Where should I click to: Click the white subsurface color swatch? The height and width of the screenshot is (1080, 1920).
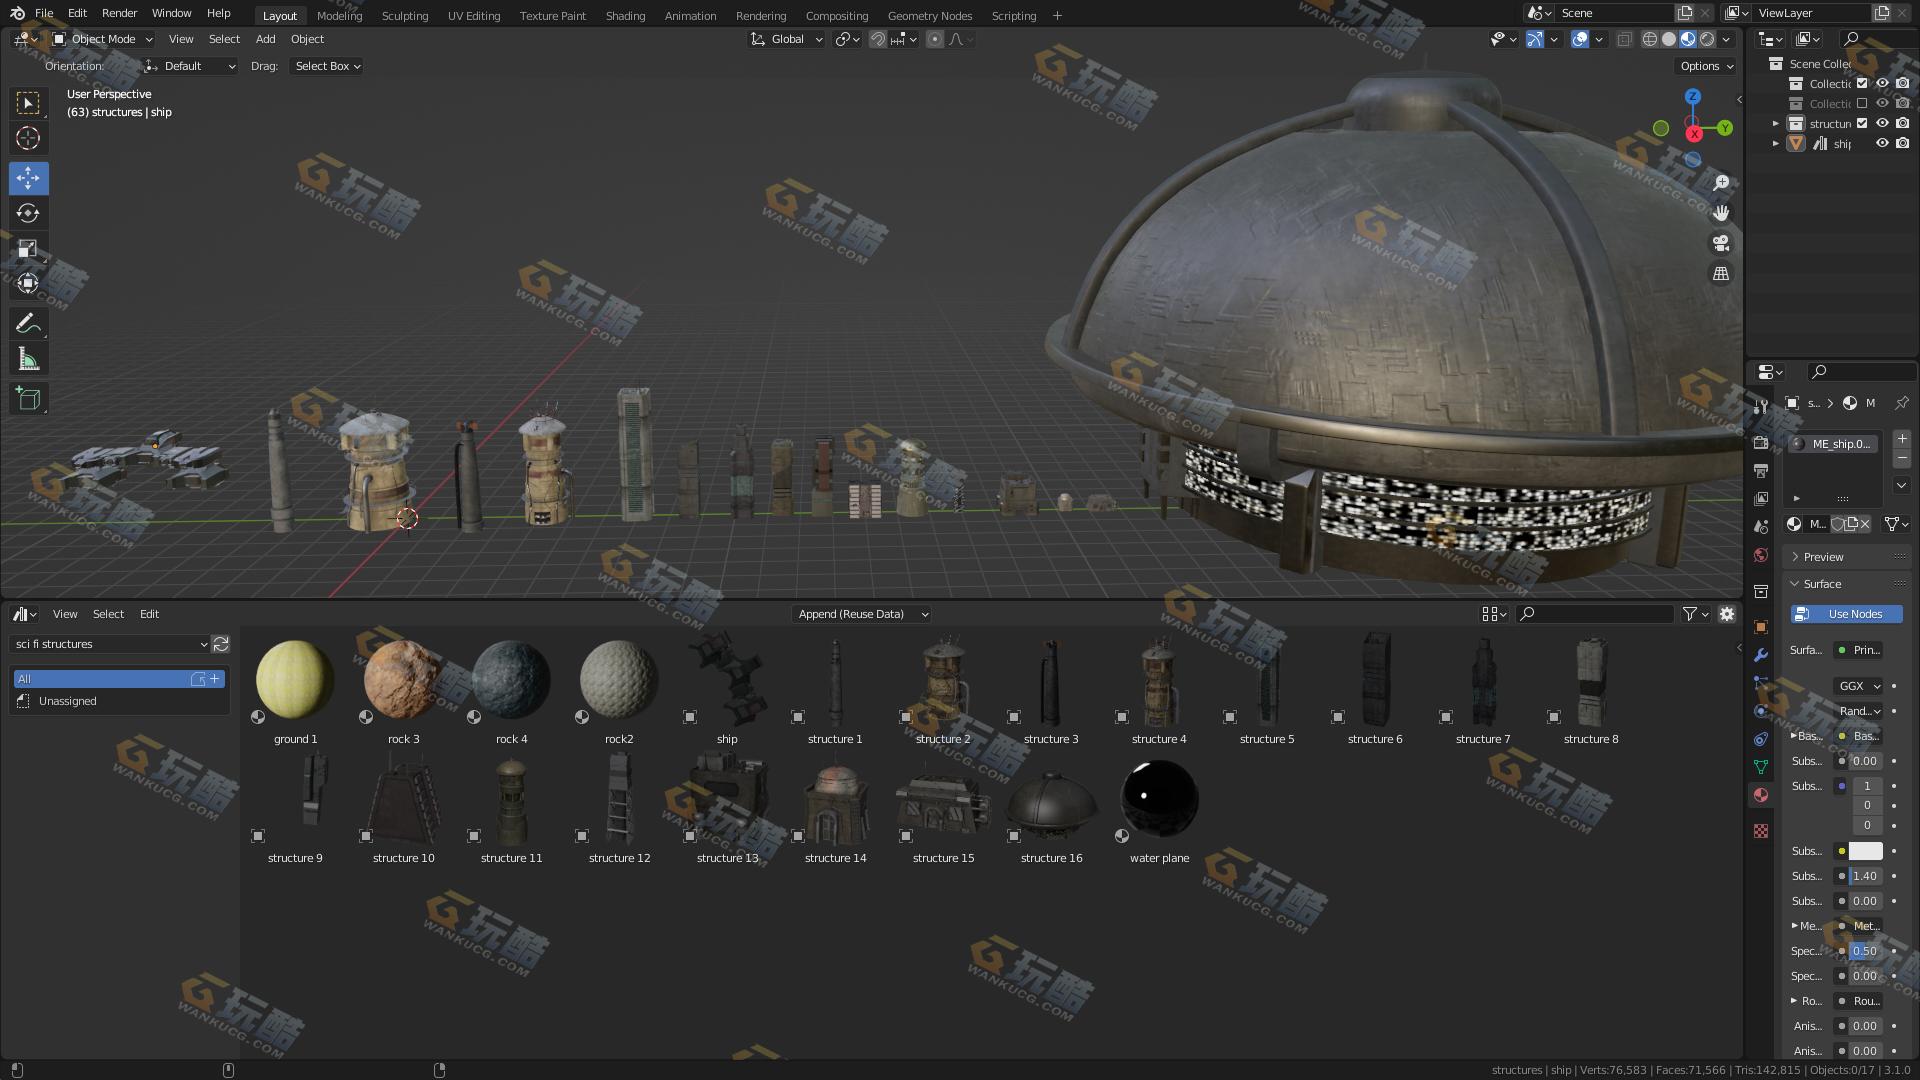(x=1865, y=851)
